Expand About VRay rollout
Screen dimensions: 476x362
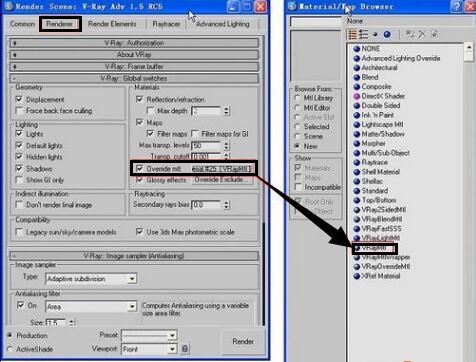(x=134, y=55)
